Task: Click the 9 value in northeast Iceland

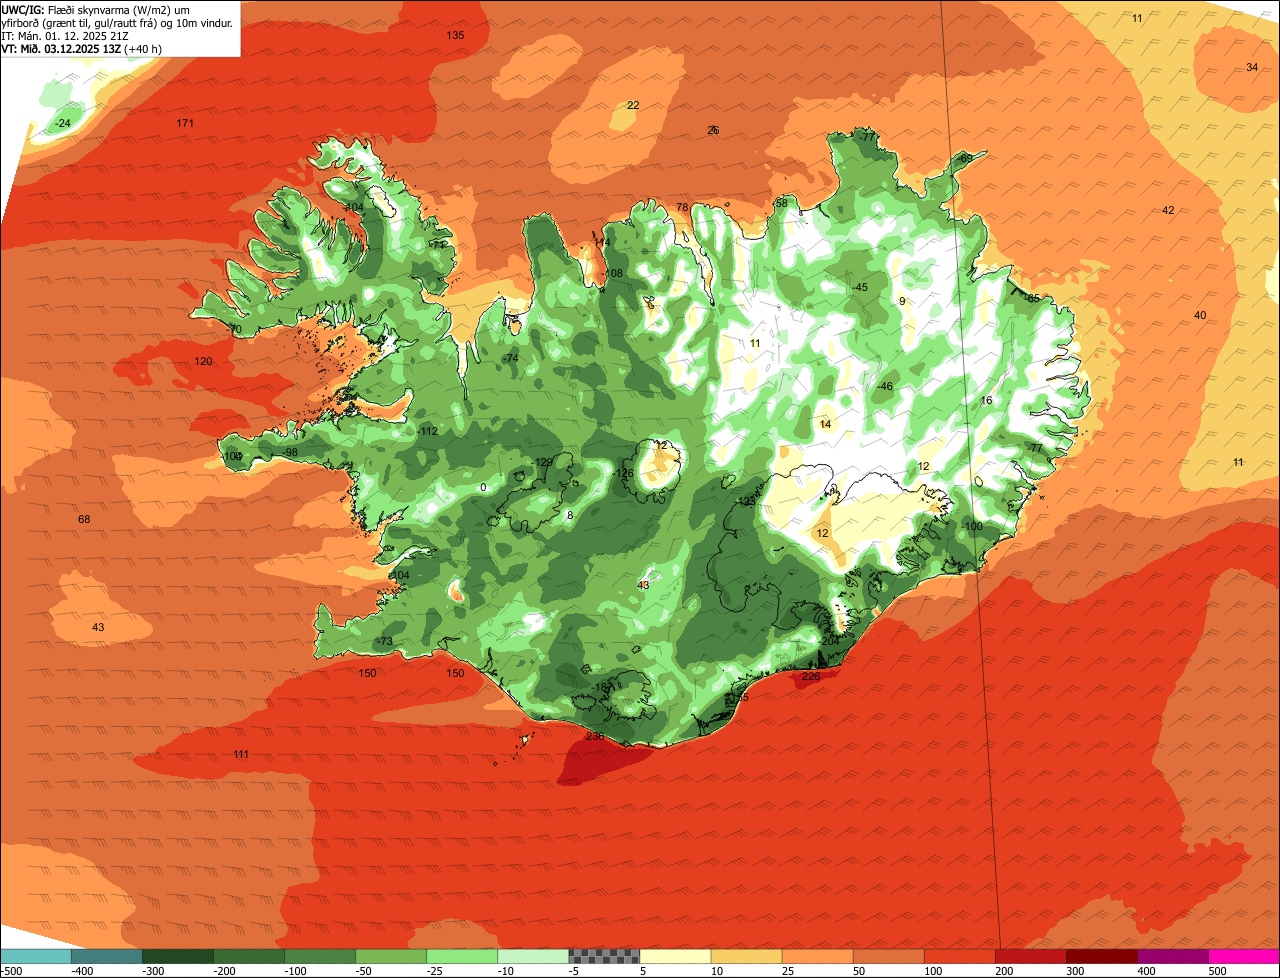Action: 901,301
